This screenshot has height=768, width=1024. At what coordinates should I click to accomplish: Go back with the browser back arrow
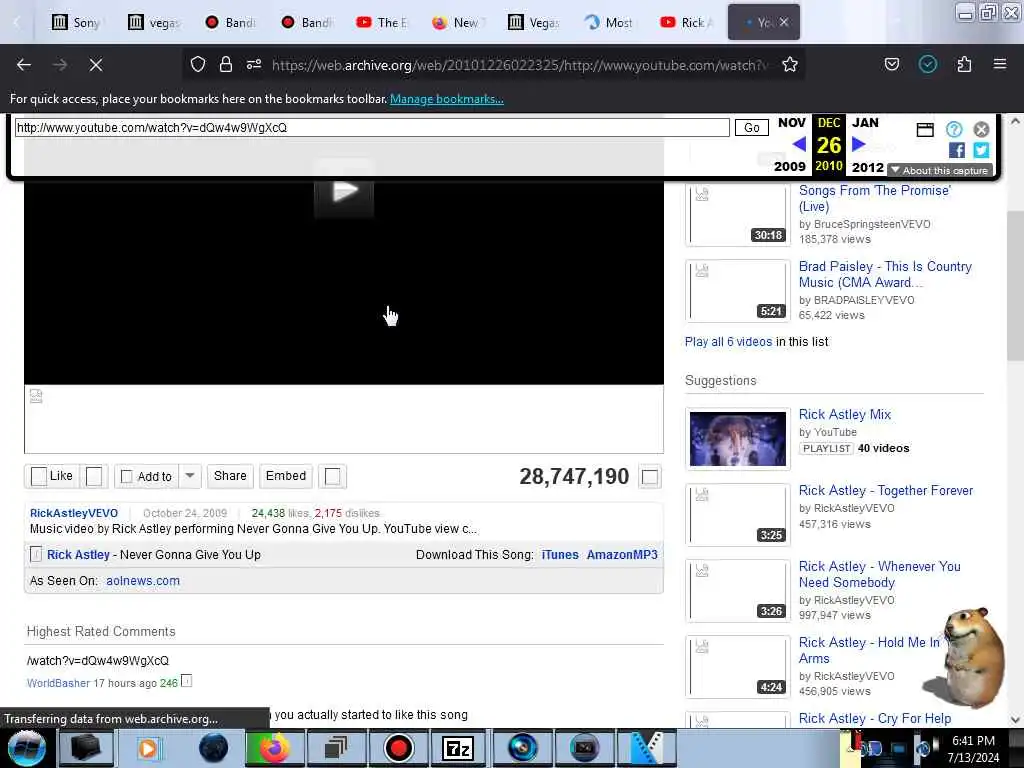(x=24, y=65)
